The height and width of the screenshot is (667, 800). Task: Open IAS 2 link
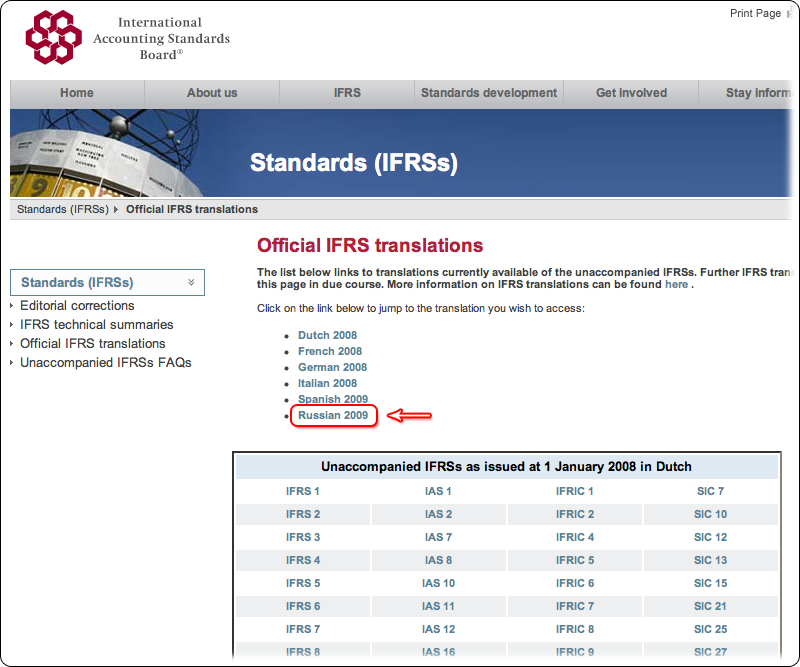point(438,514)
